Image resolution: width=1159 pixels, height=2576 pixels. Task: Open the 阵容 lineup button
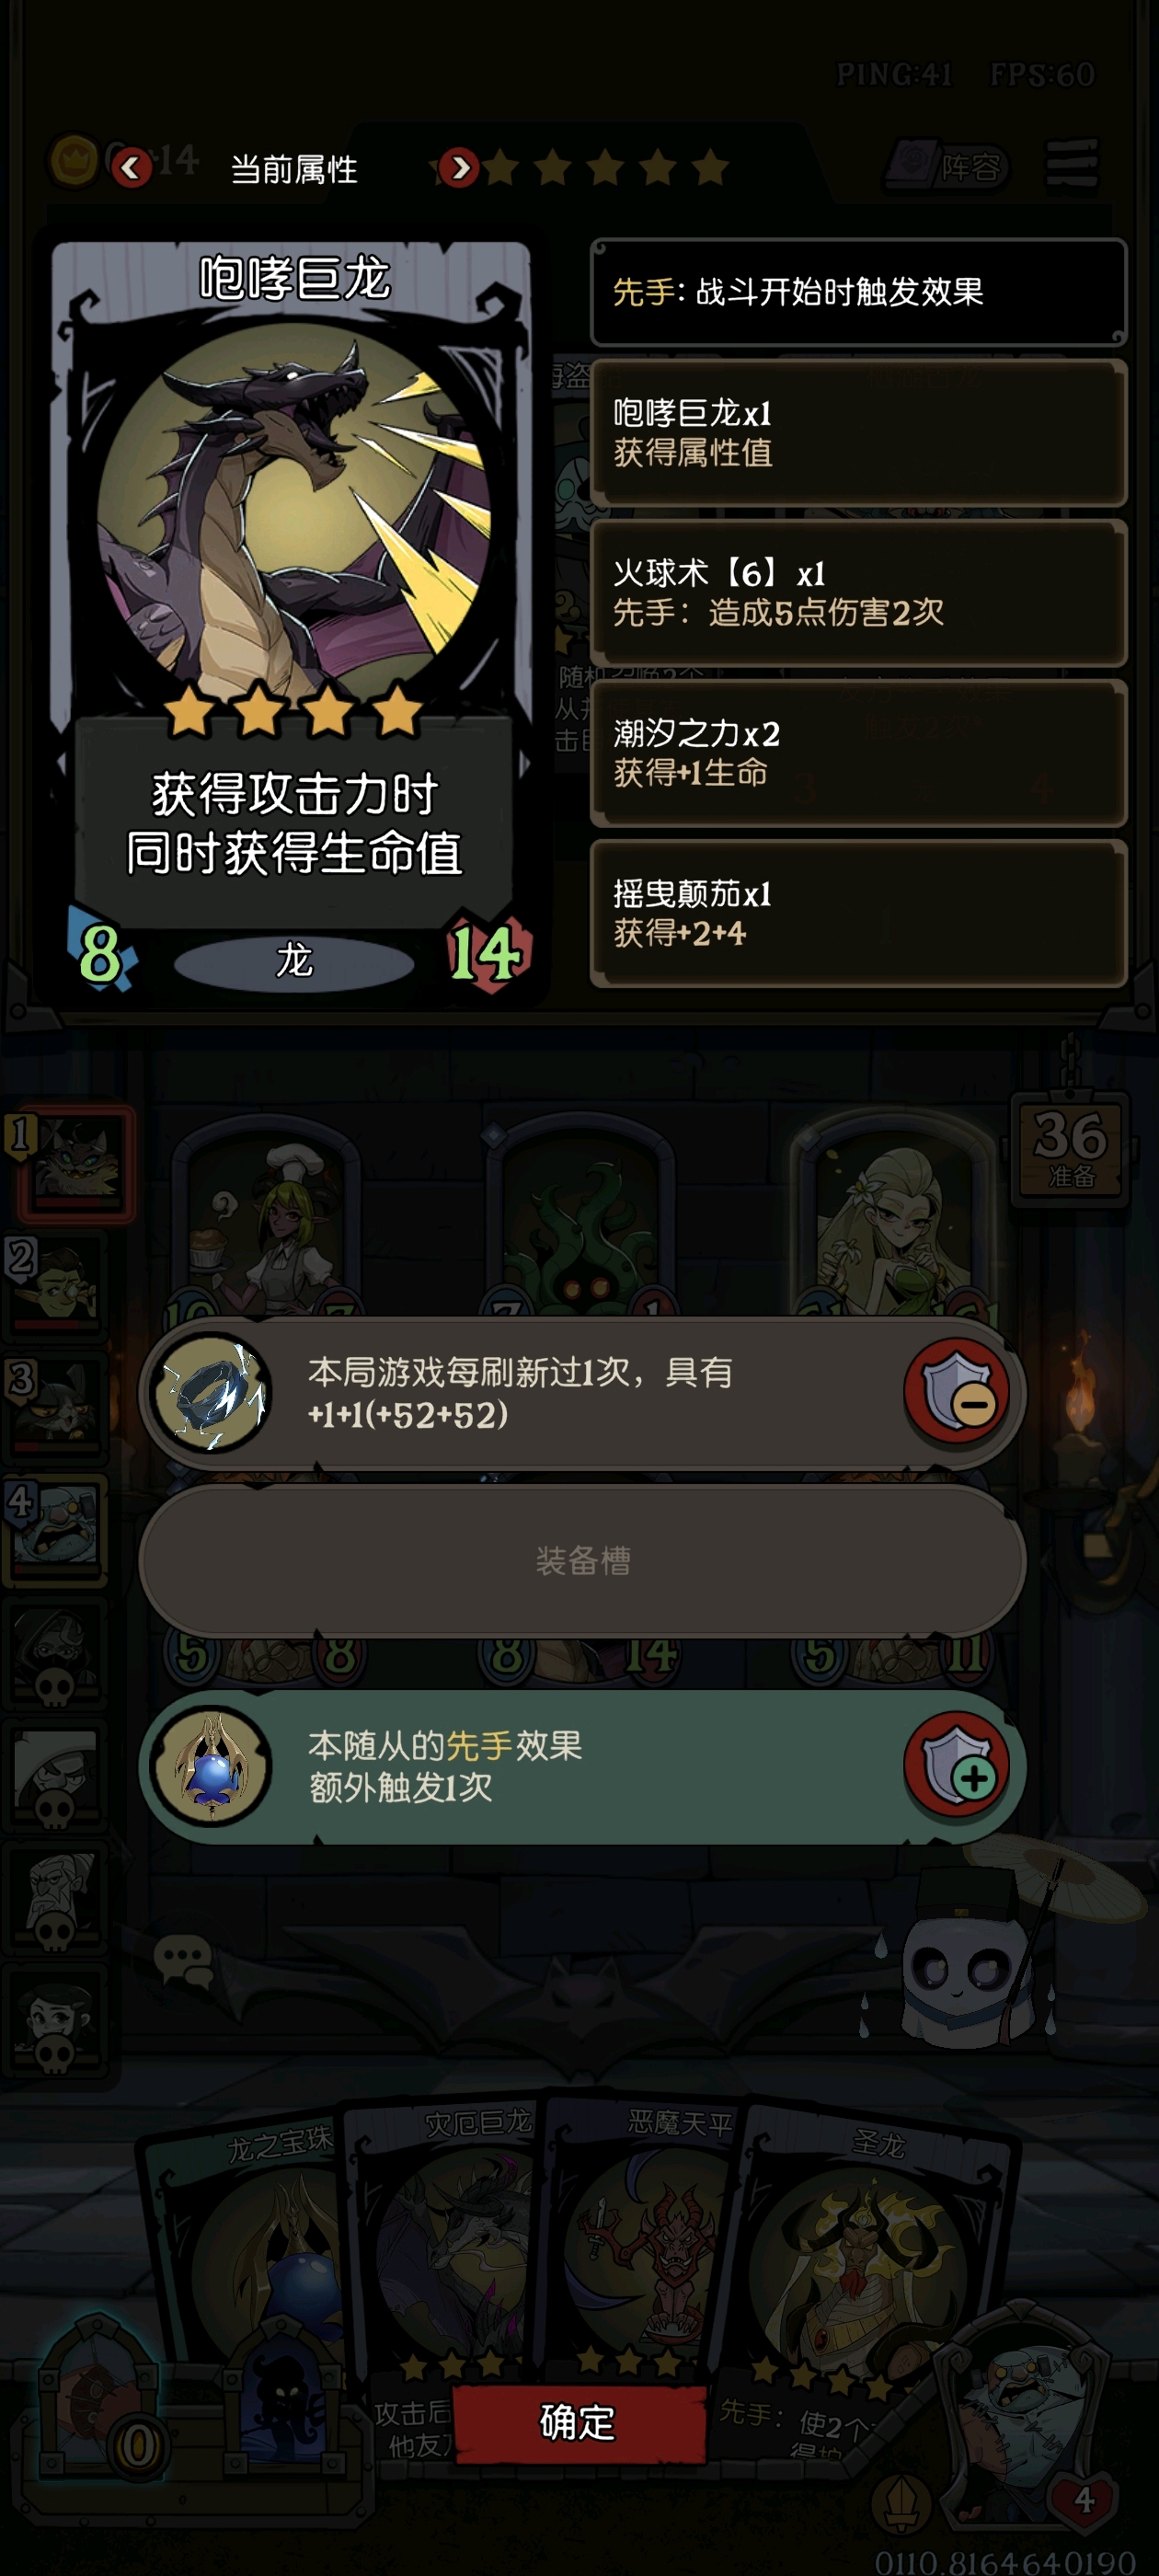[950, 166]
